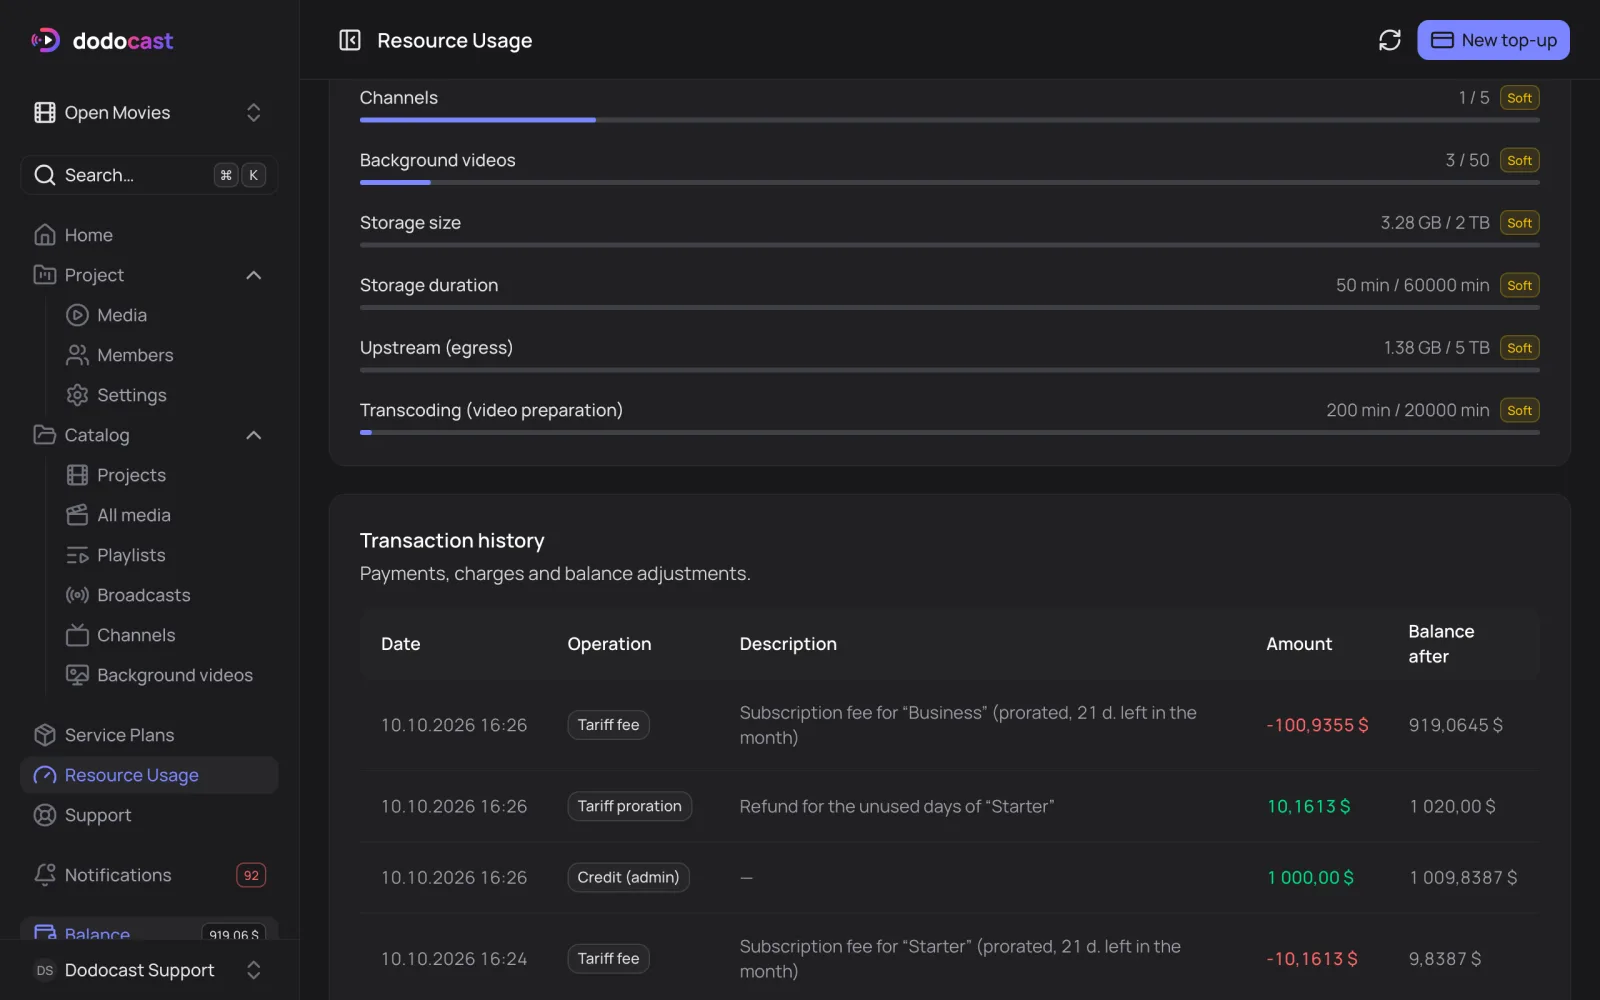This screenshot has width=1600, height=1000.
Task: Select the Balance menu item
Action: point(149,930)
